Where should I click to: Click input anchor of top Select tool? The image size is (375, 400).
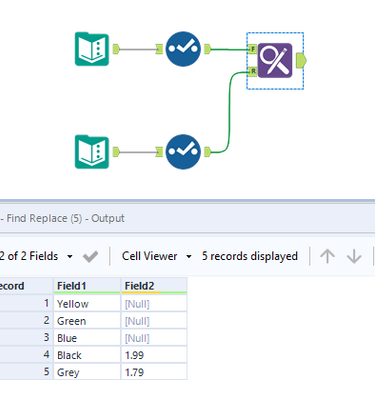click(x=159, y=49)
